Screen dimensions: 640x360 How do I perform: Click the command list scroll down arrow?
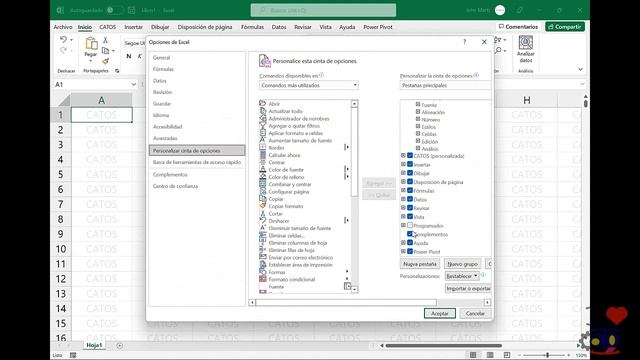pos(354,289)
